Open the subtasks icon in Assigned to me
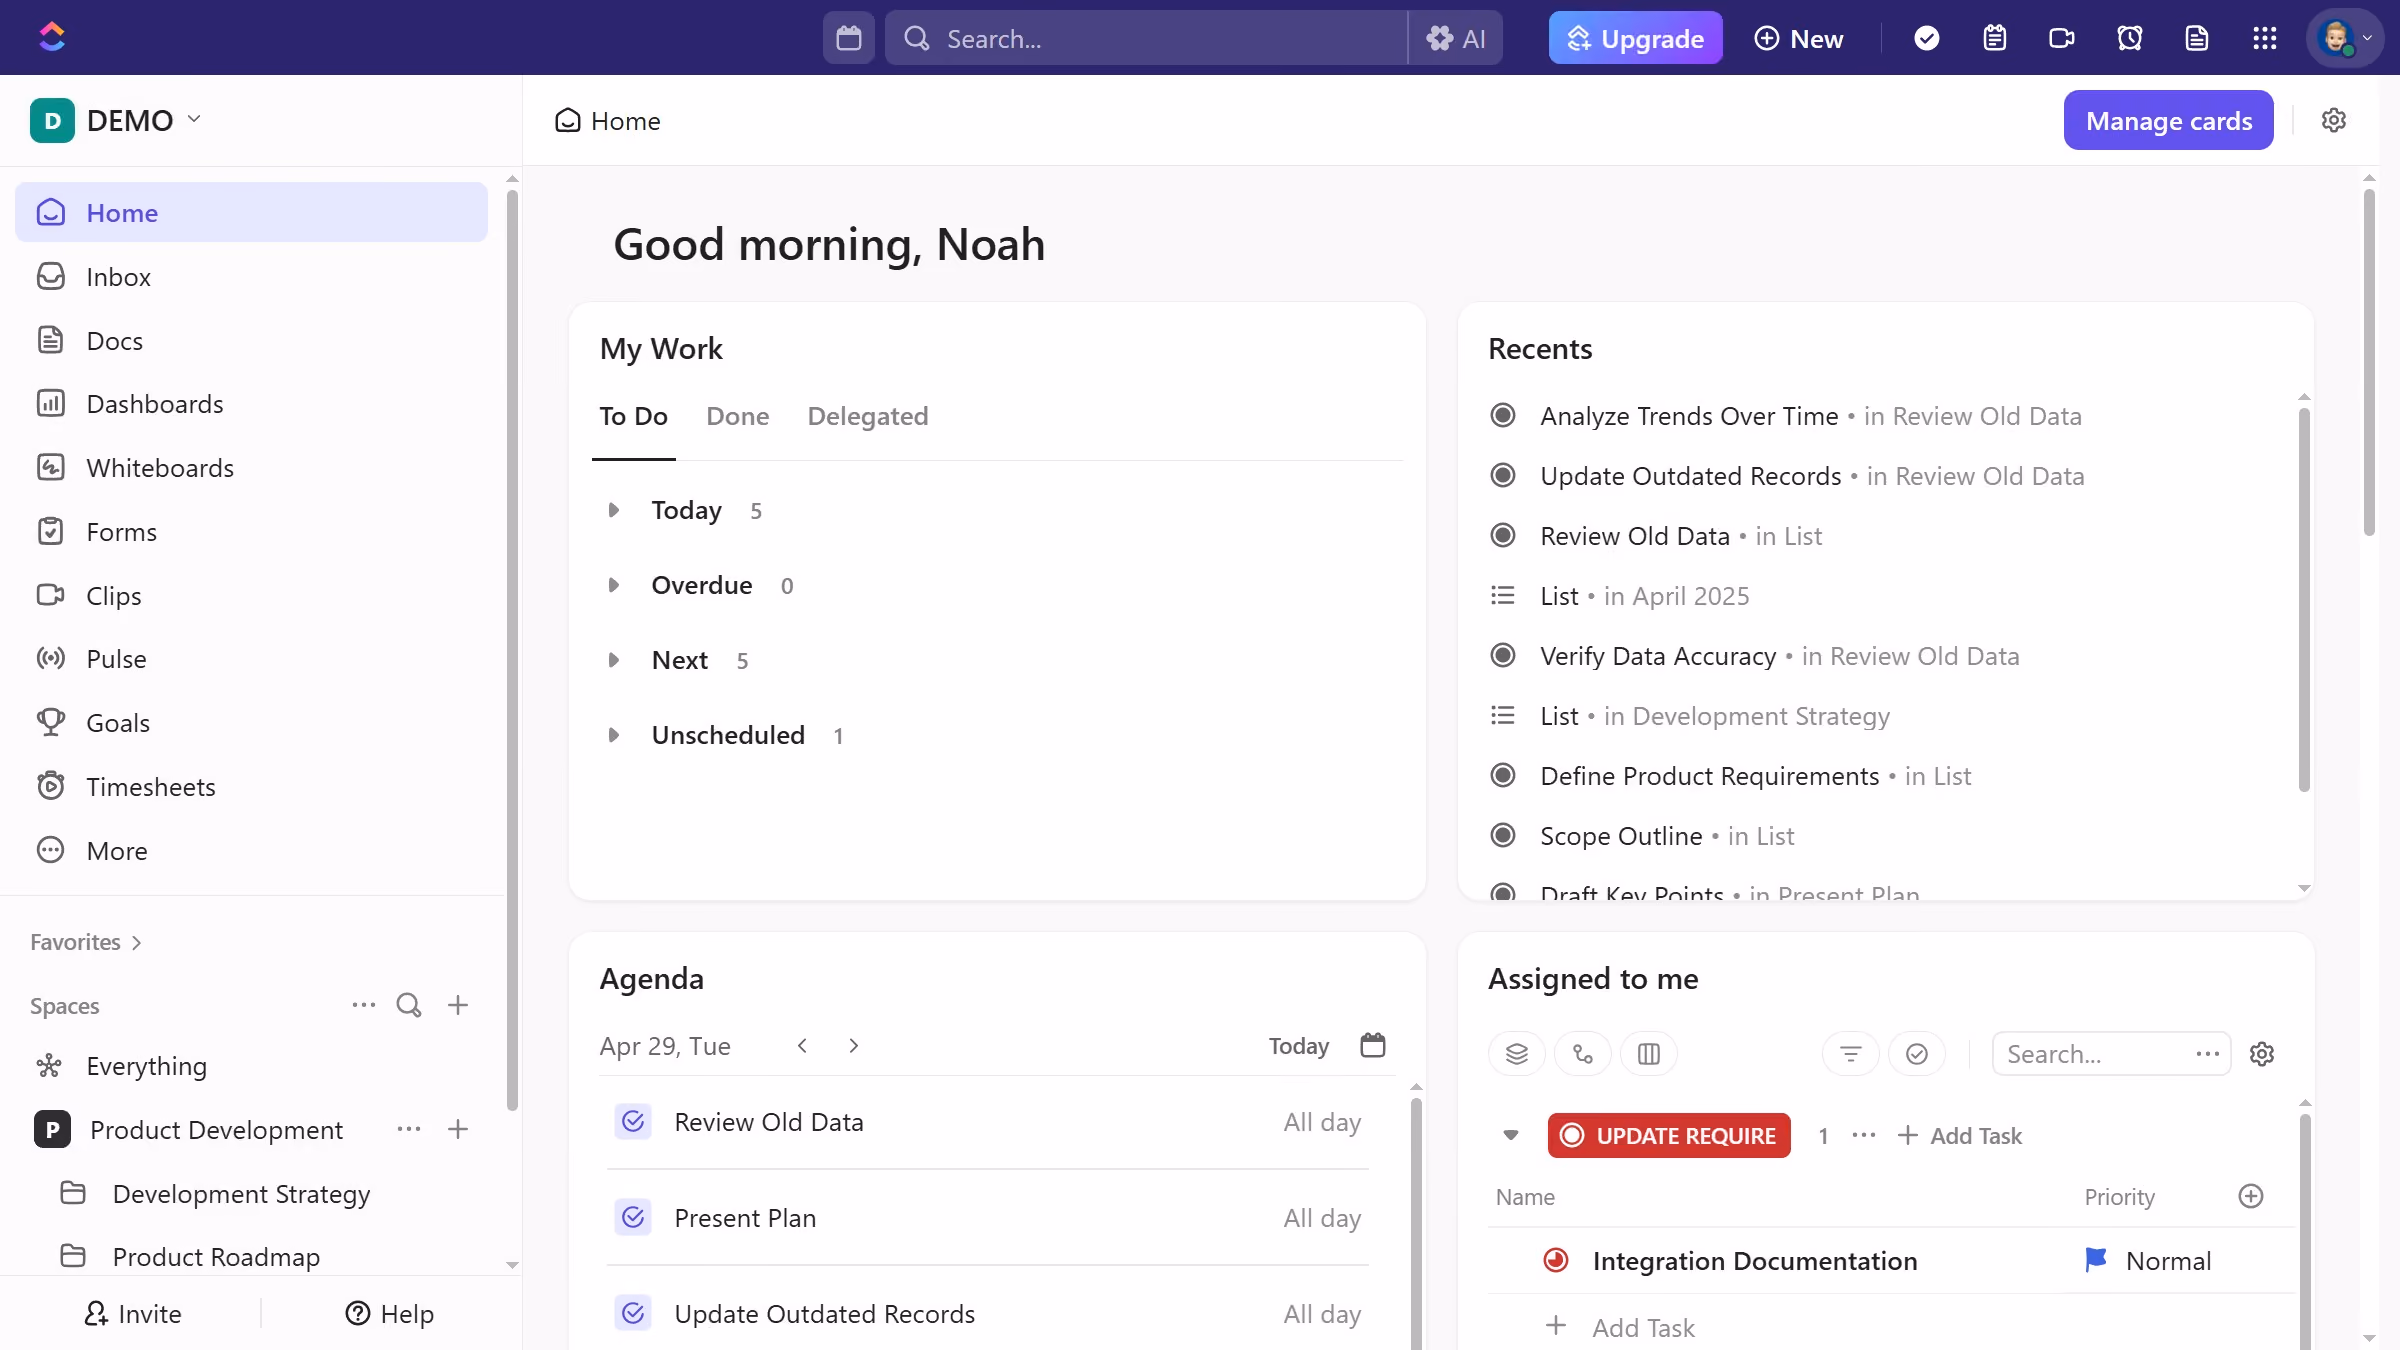 pos(1583,1054)
